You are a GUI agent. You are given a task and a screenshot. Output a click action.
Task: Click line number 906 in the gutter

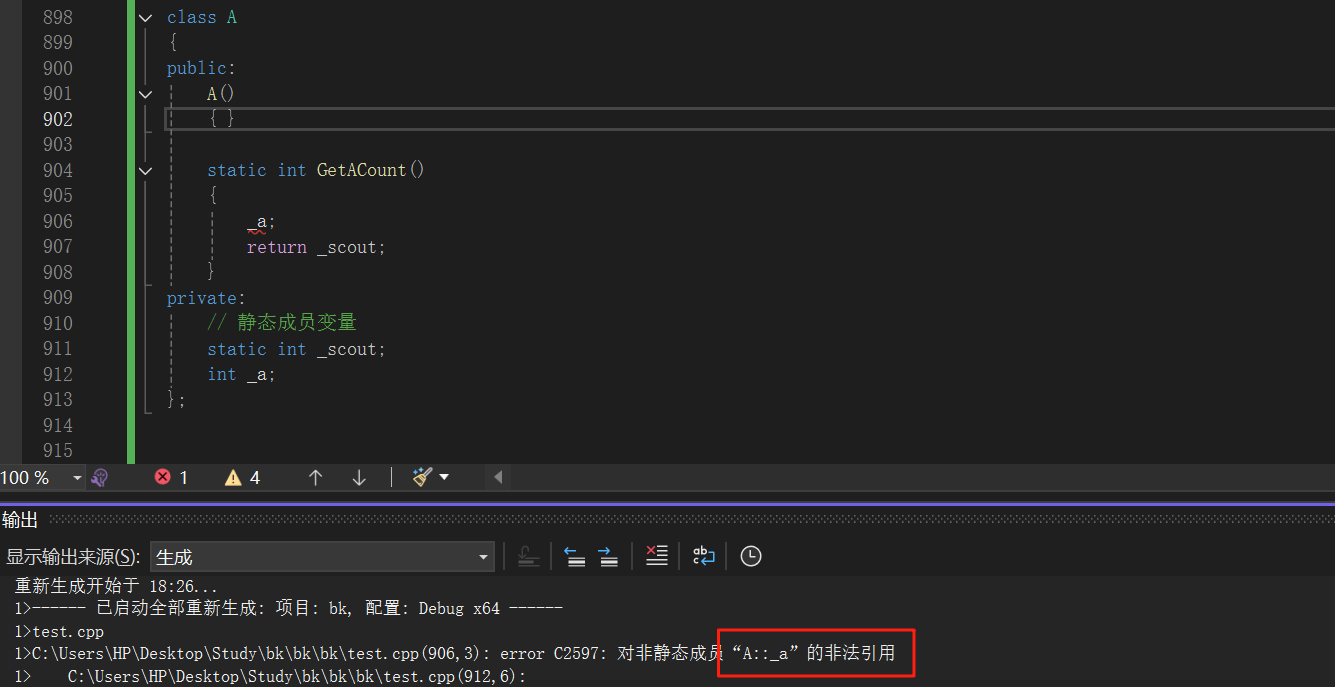[x=57, y=221]
